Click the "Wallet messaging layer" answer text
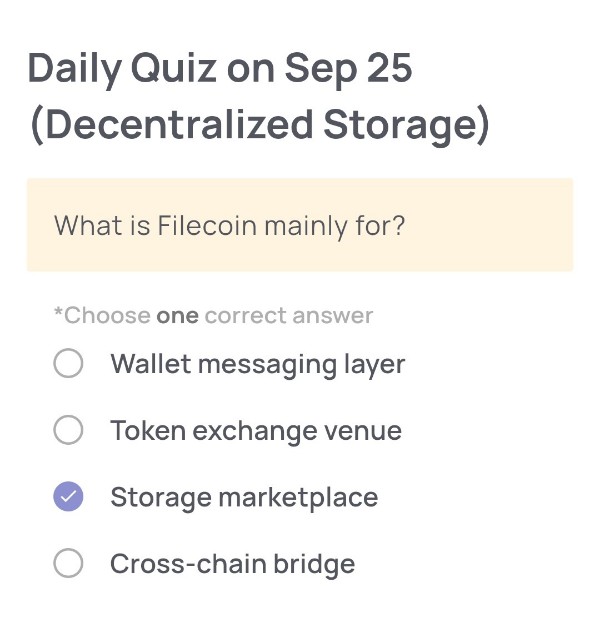This screenshot has width=600, height=638. [x=257, y=364]
